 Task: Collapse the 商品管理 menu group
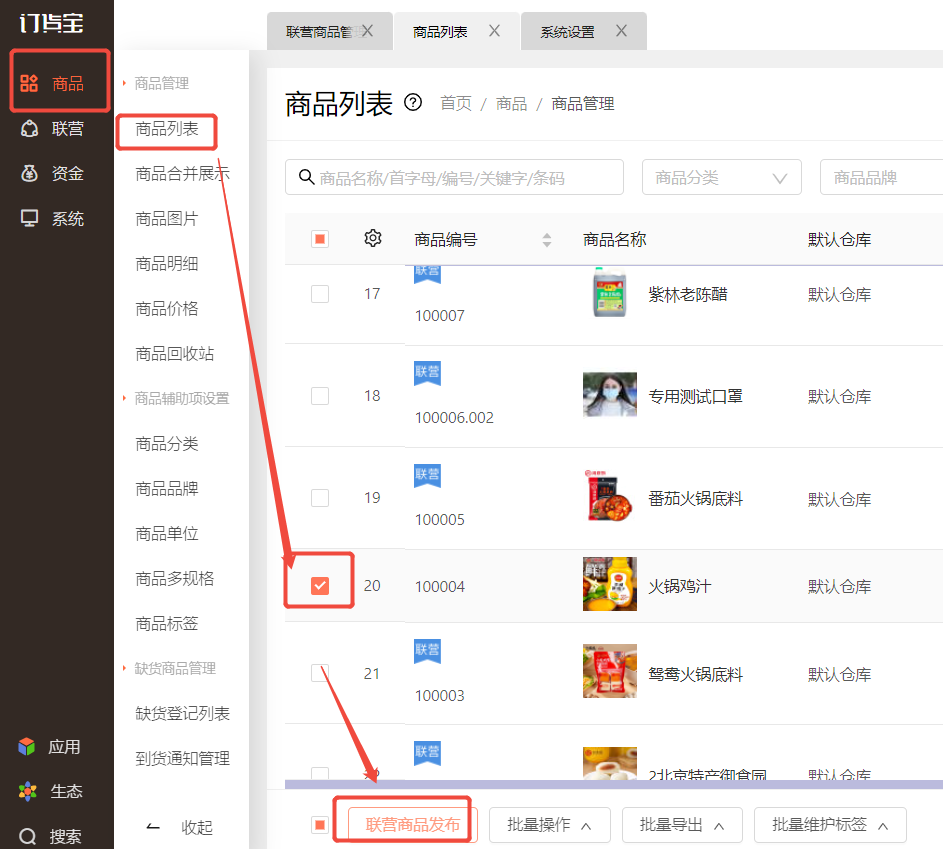(156, 83)
